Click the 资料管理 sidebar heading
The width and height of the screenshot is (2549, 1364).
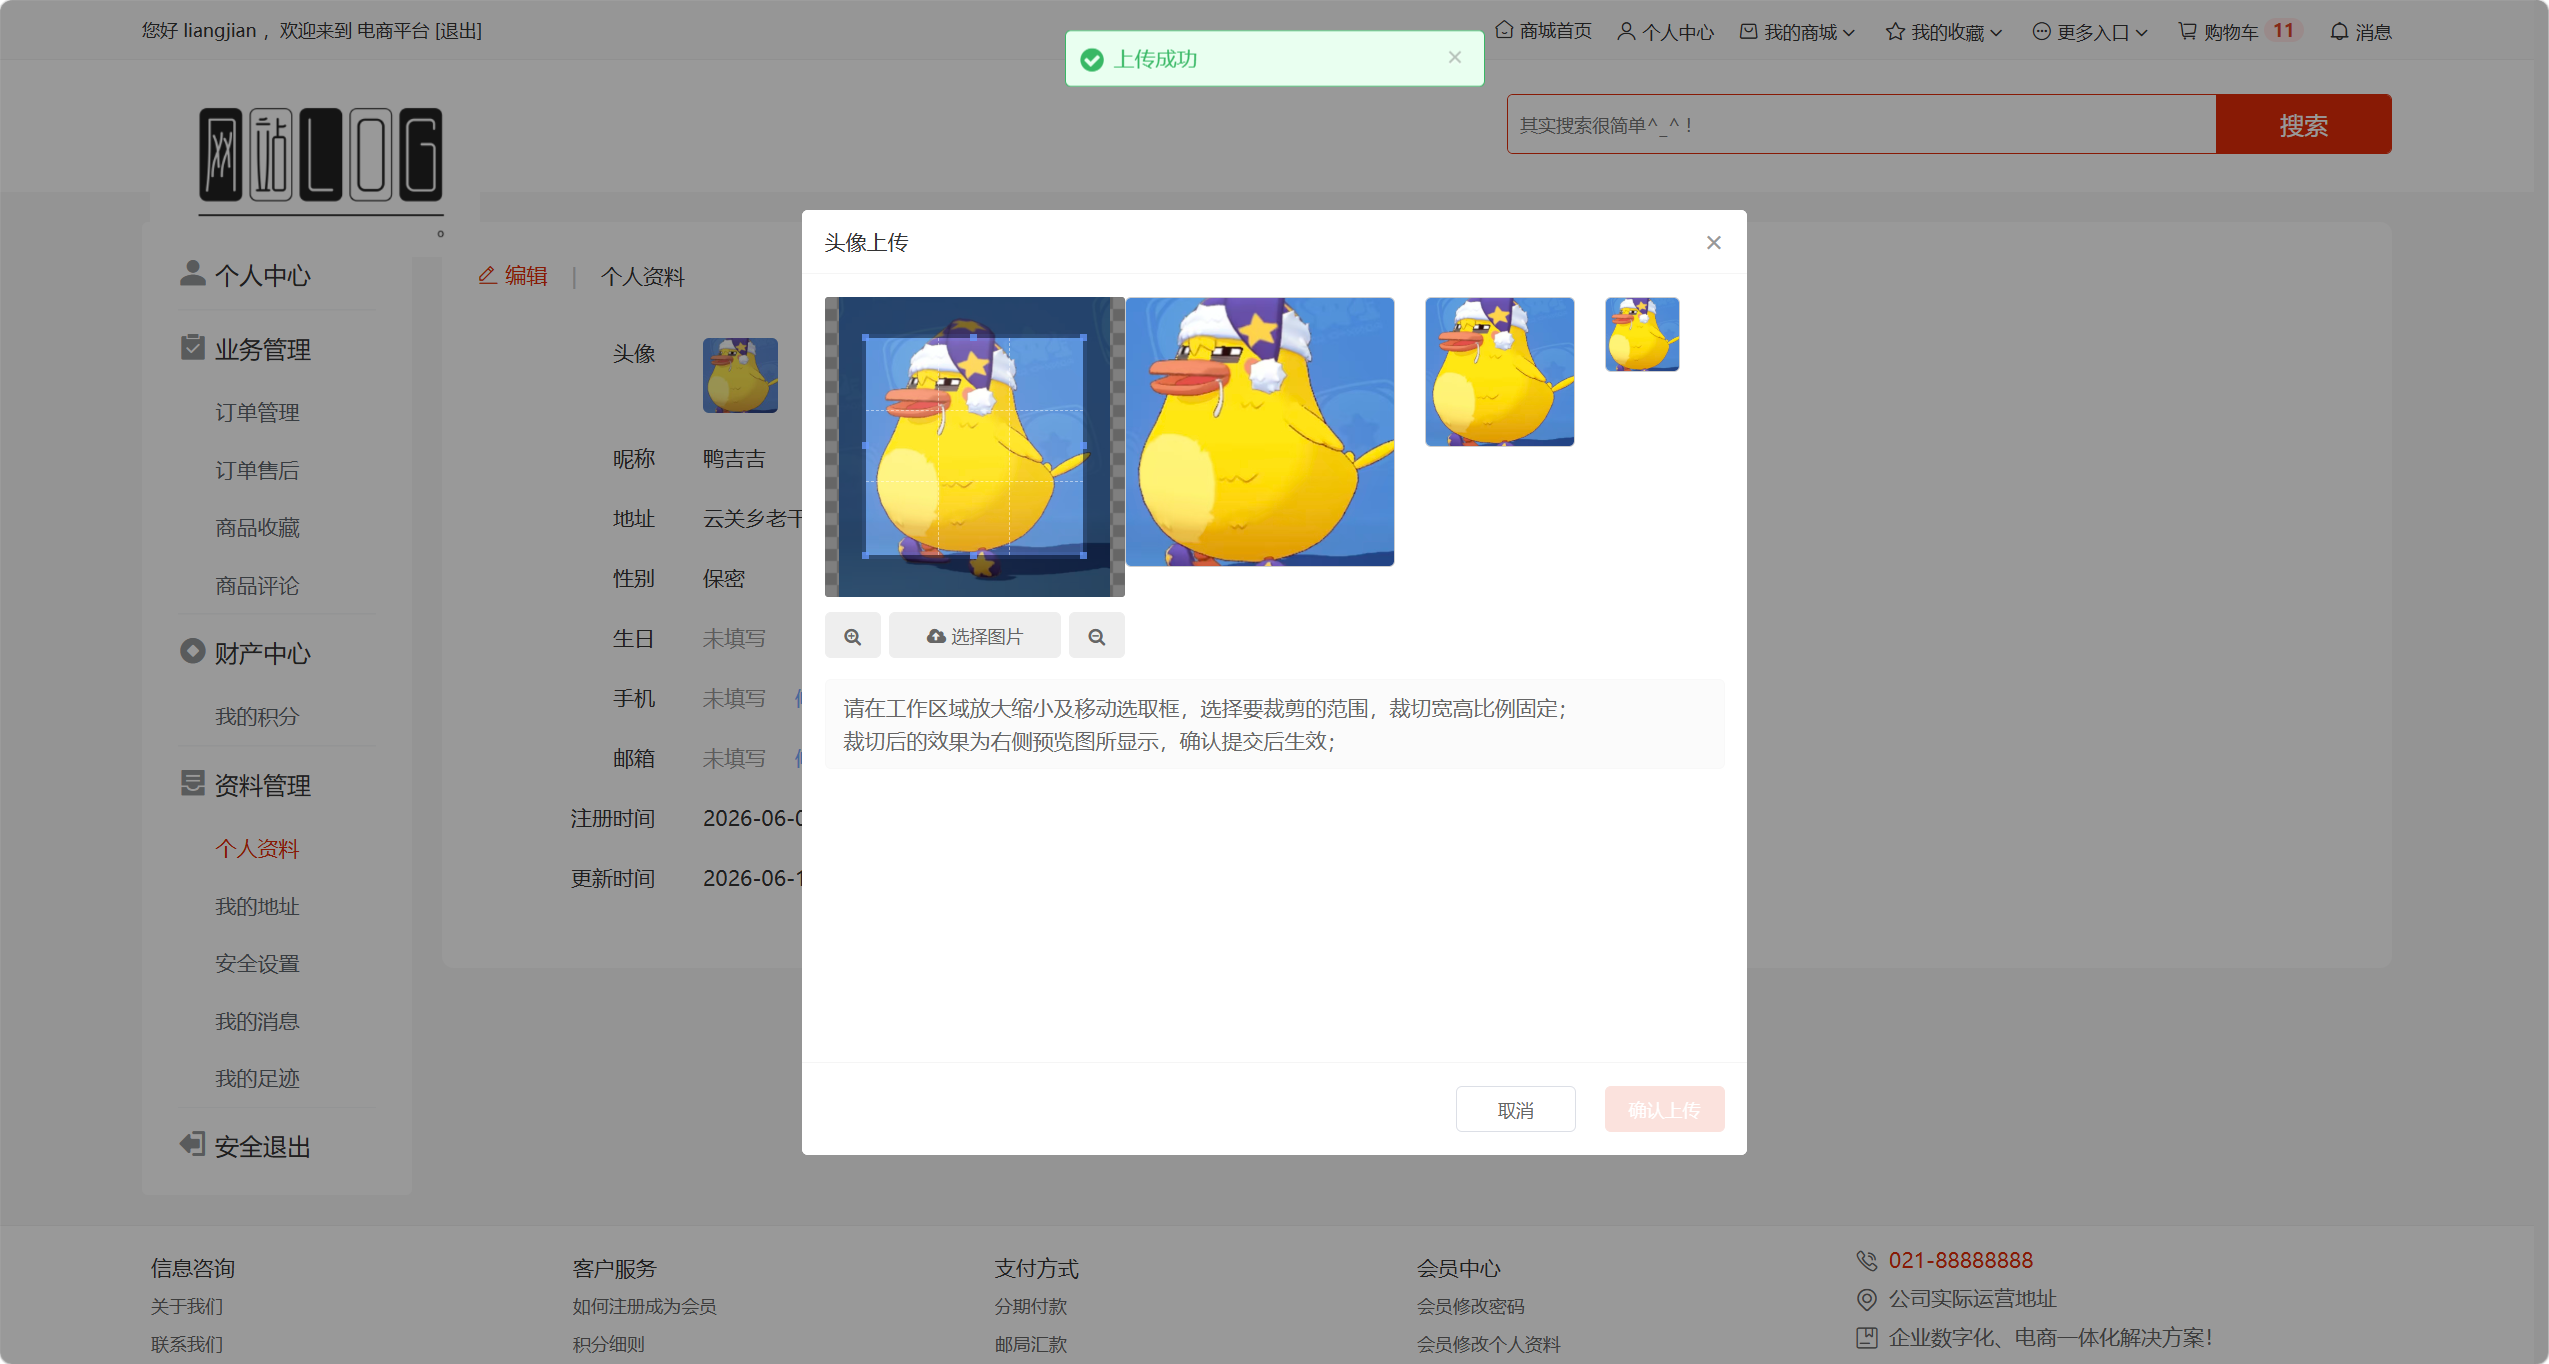[x=246, y=785]
